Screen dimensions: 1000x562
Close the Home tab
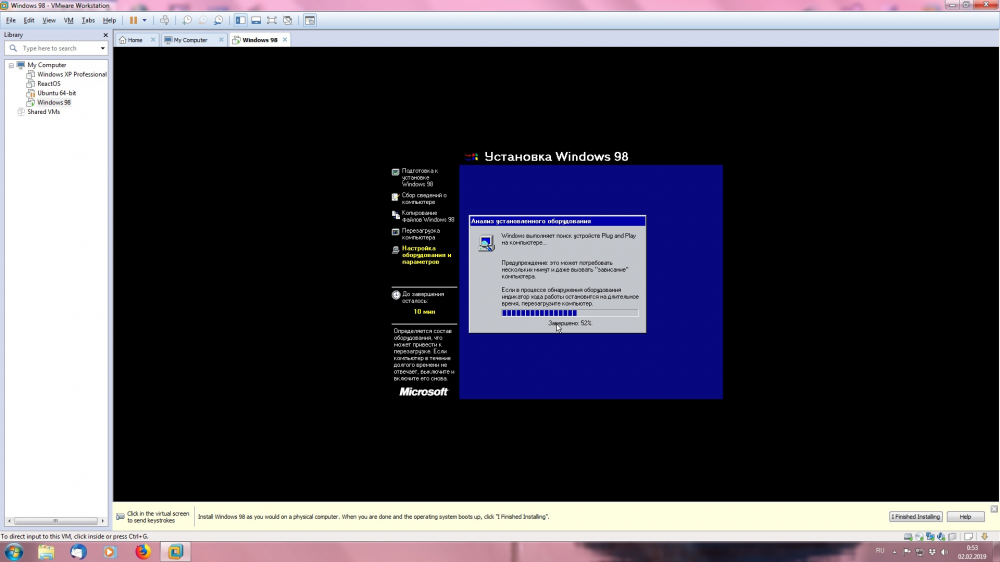(x=153, y=40)
